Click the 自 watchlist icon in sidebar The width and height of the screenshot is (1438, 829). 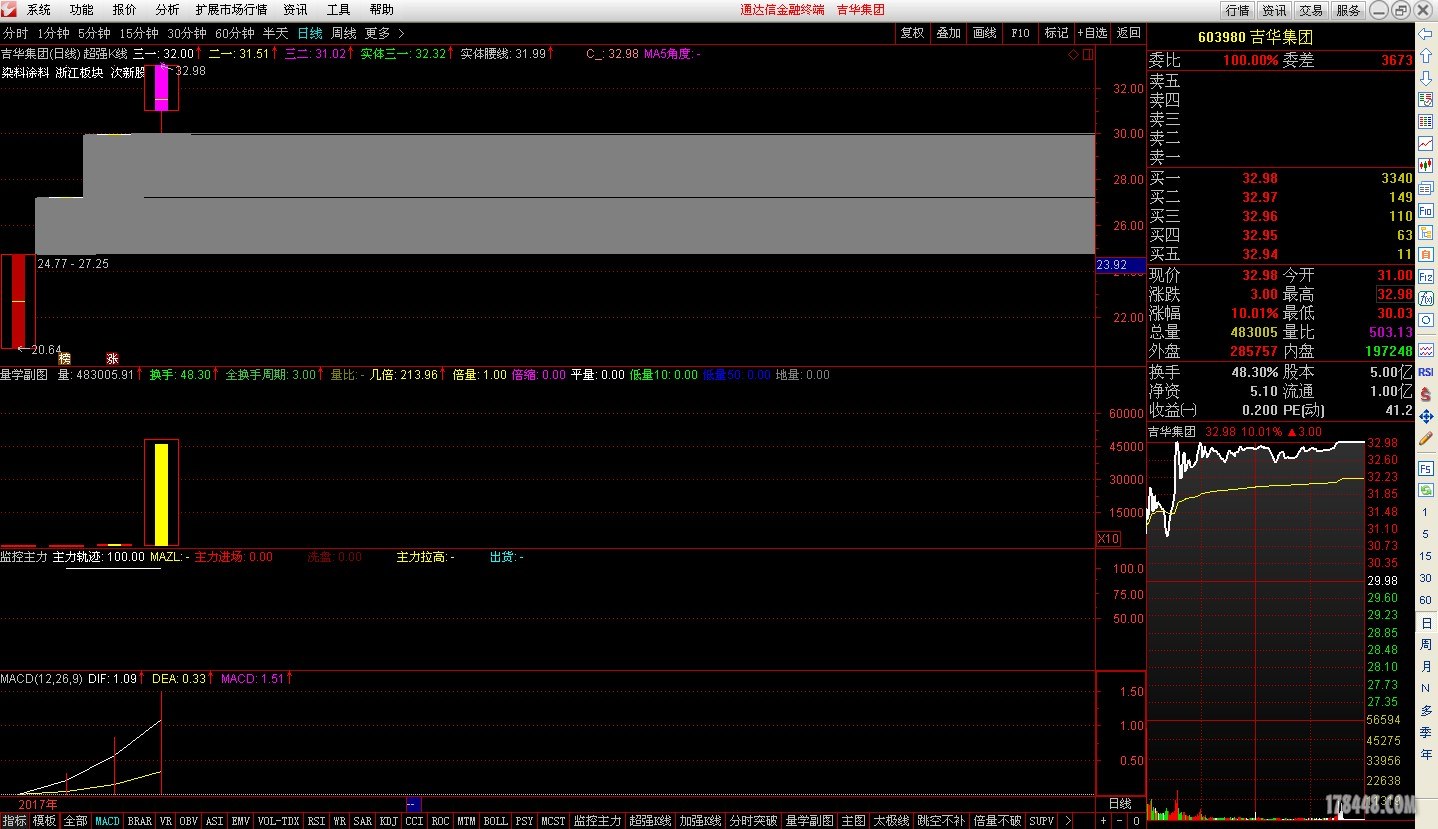1425,254
